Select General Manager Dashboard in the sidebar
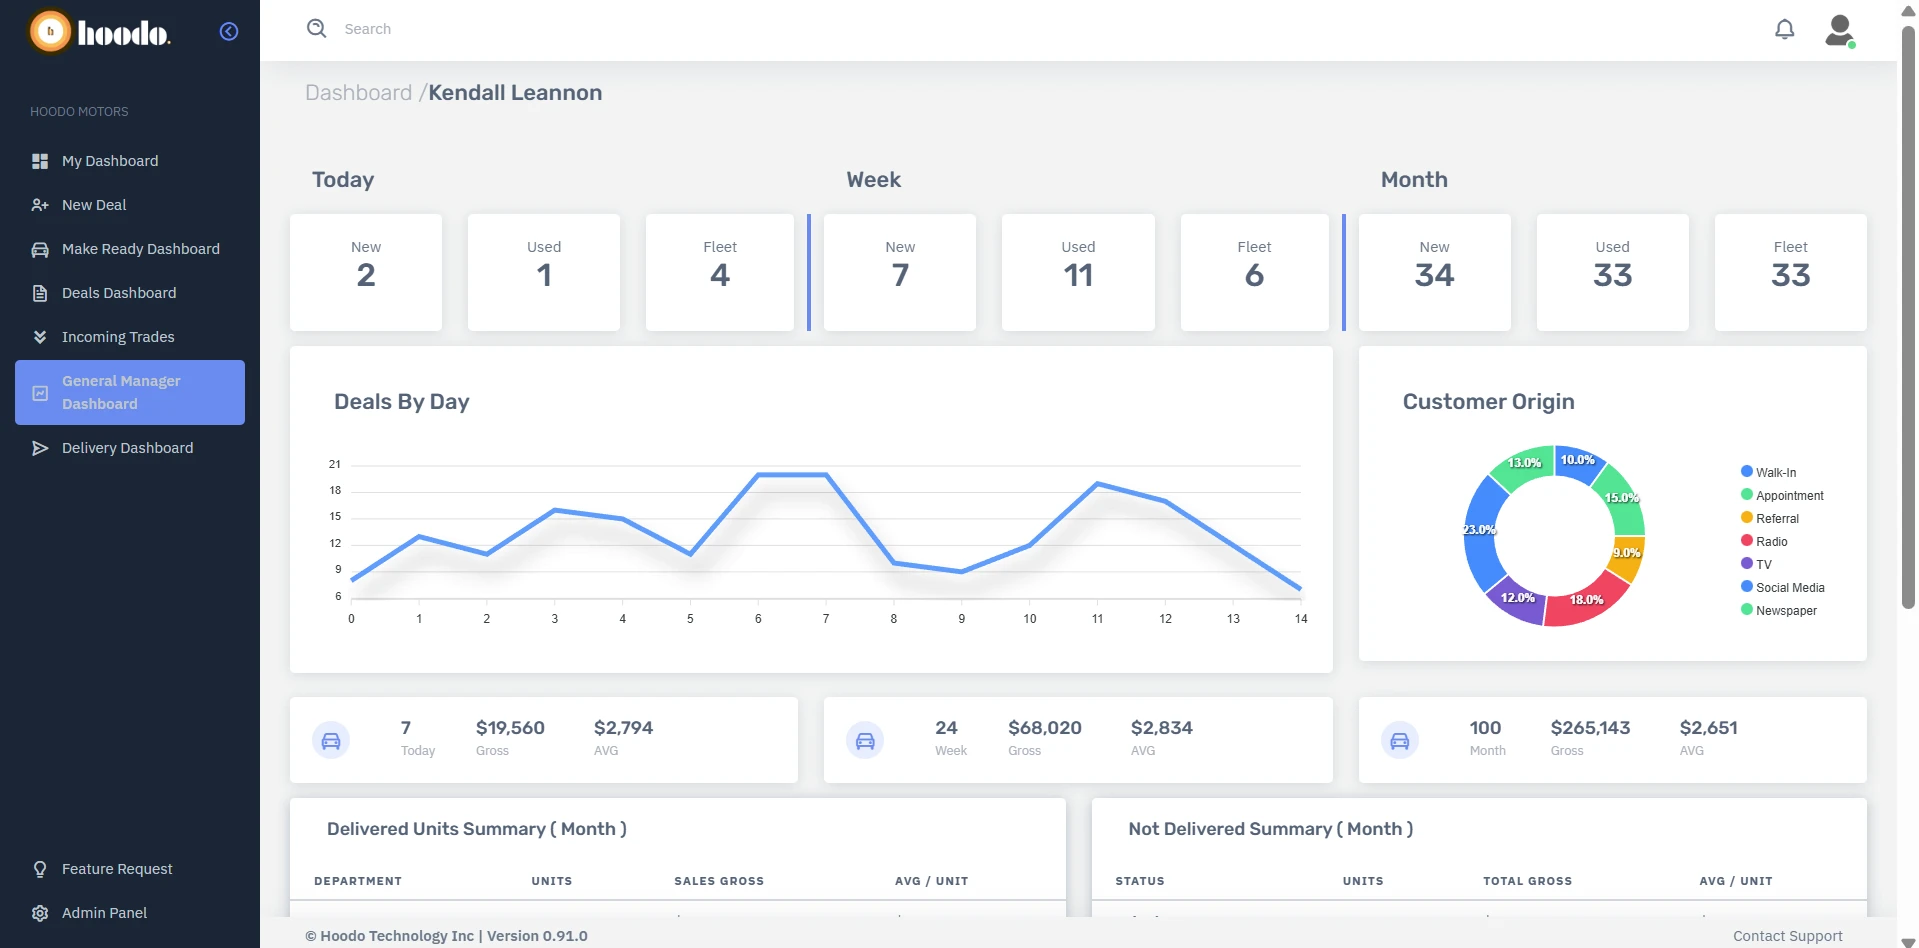 129,392
